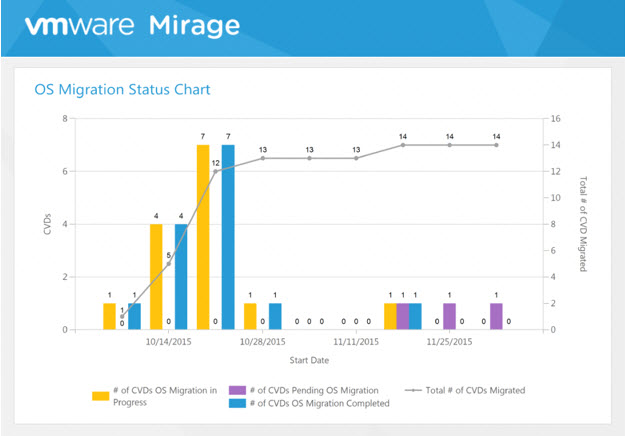Click the OS Migration Status Chart title
This screenshot has width=625, height=436.
point(122,89)
